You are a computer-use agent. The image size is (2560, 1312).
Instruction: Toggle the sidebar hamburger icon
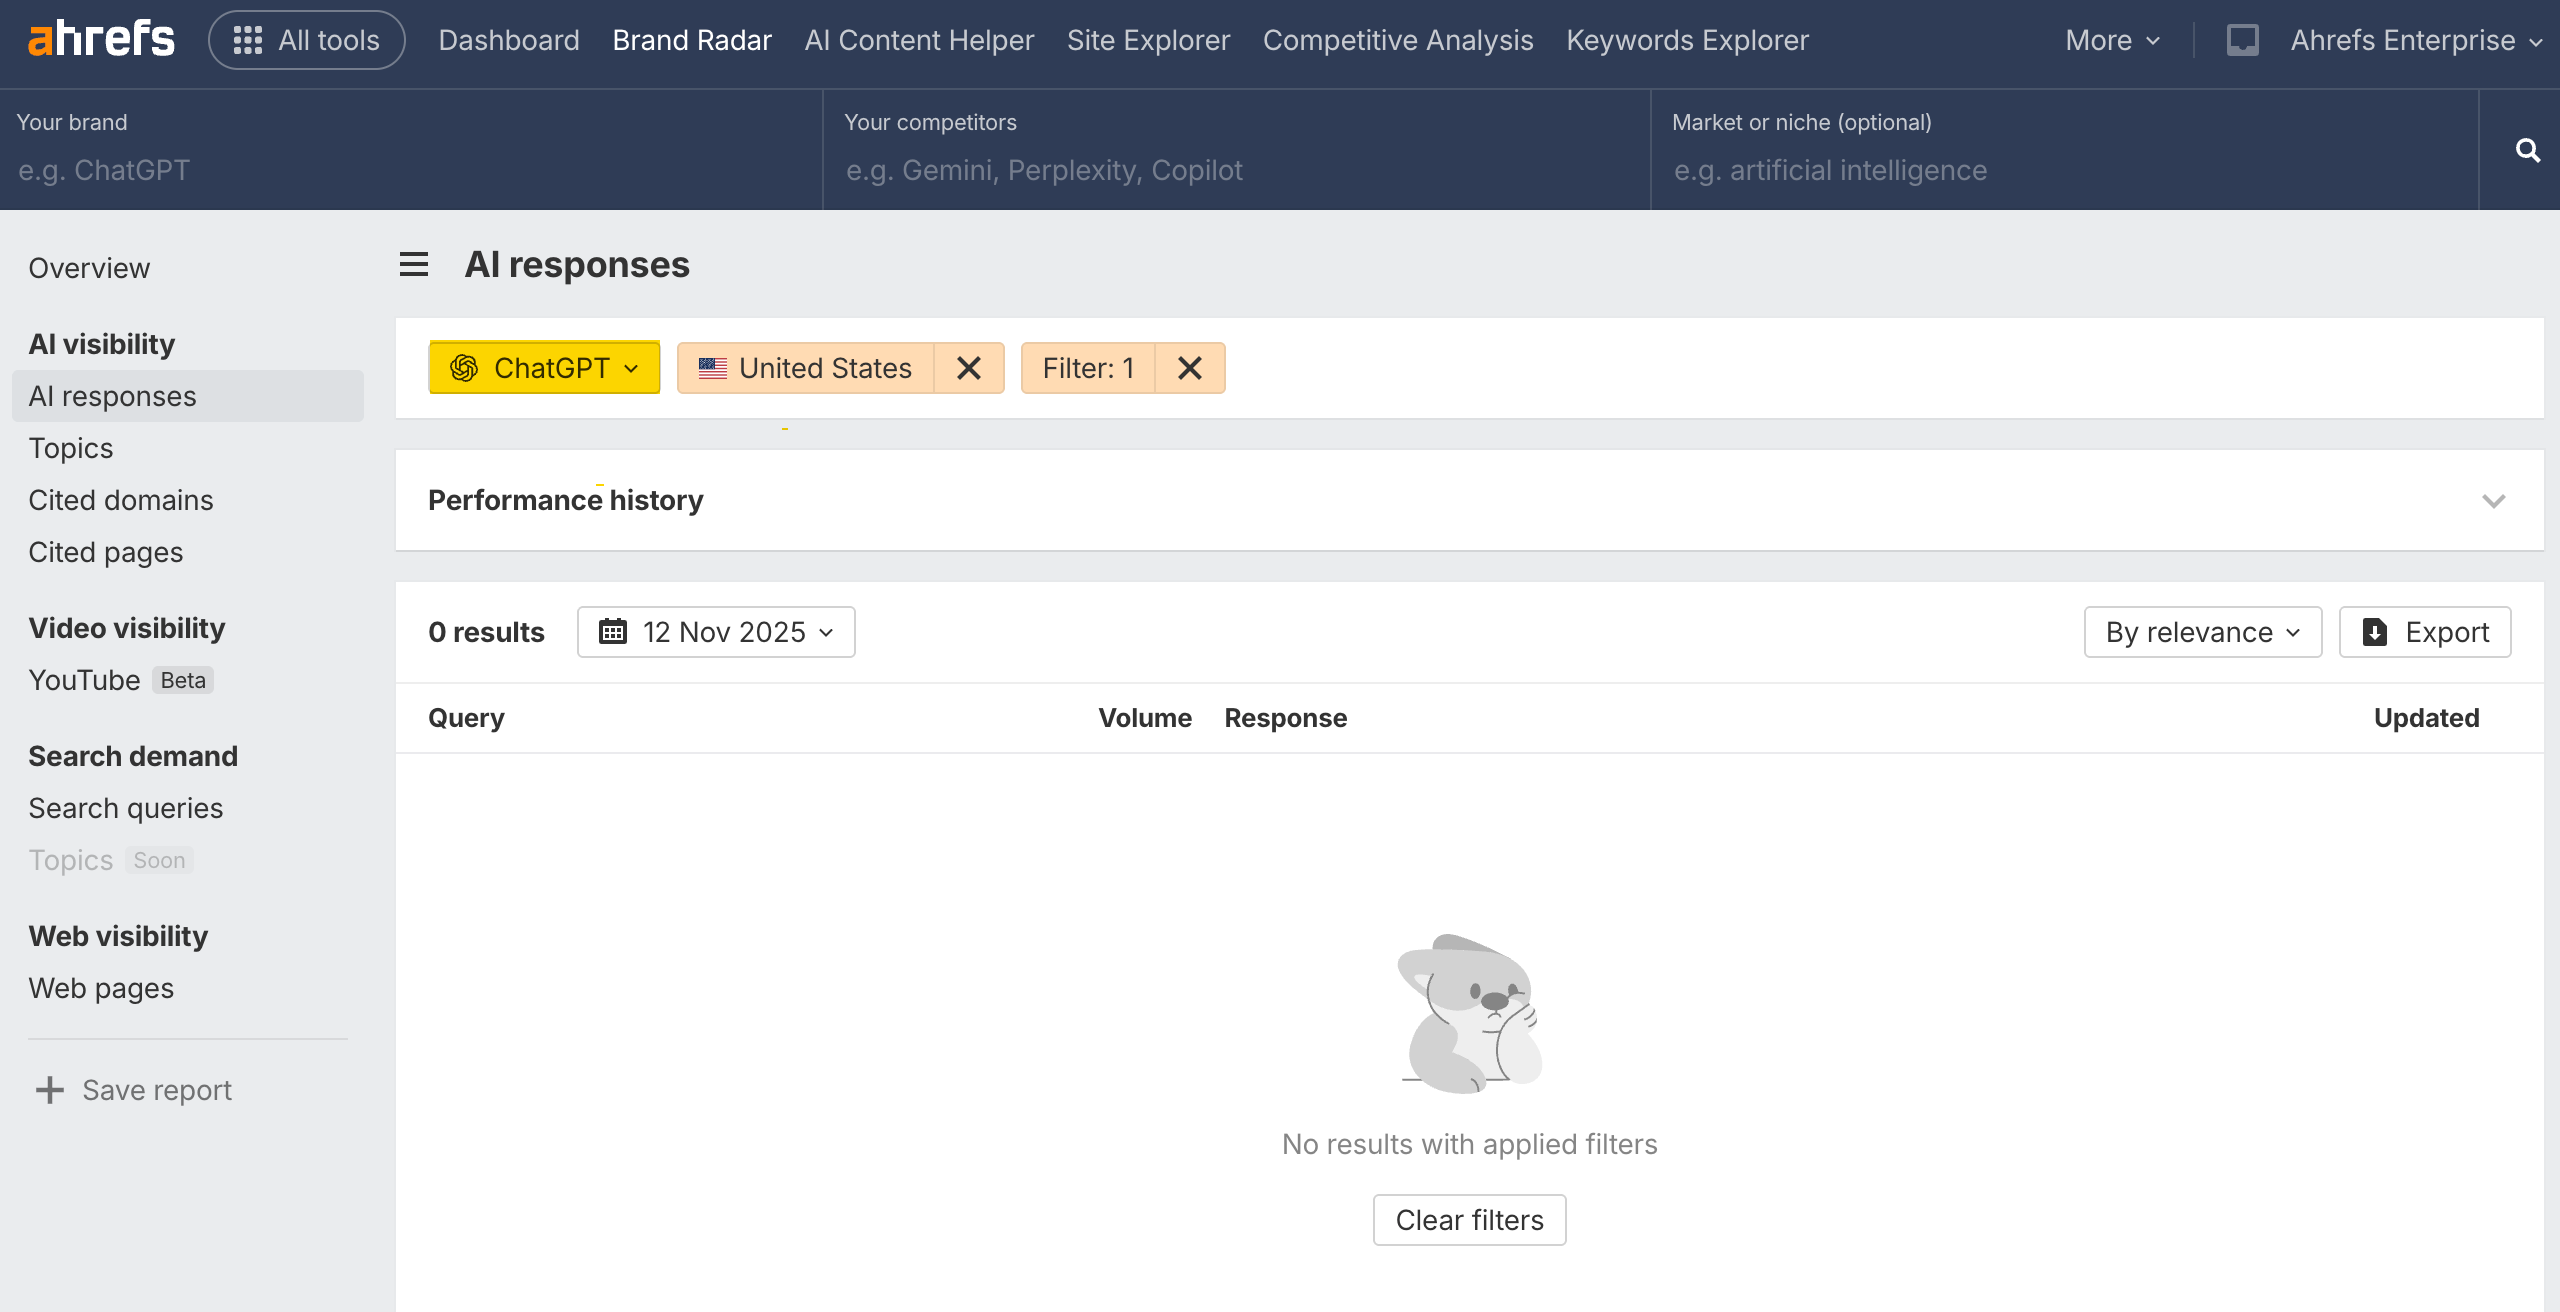point(414,265)
